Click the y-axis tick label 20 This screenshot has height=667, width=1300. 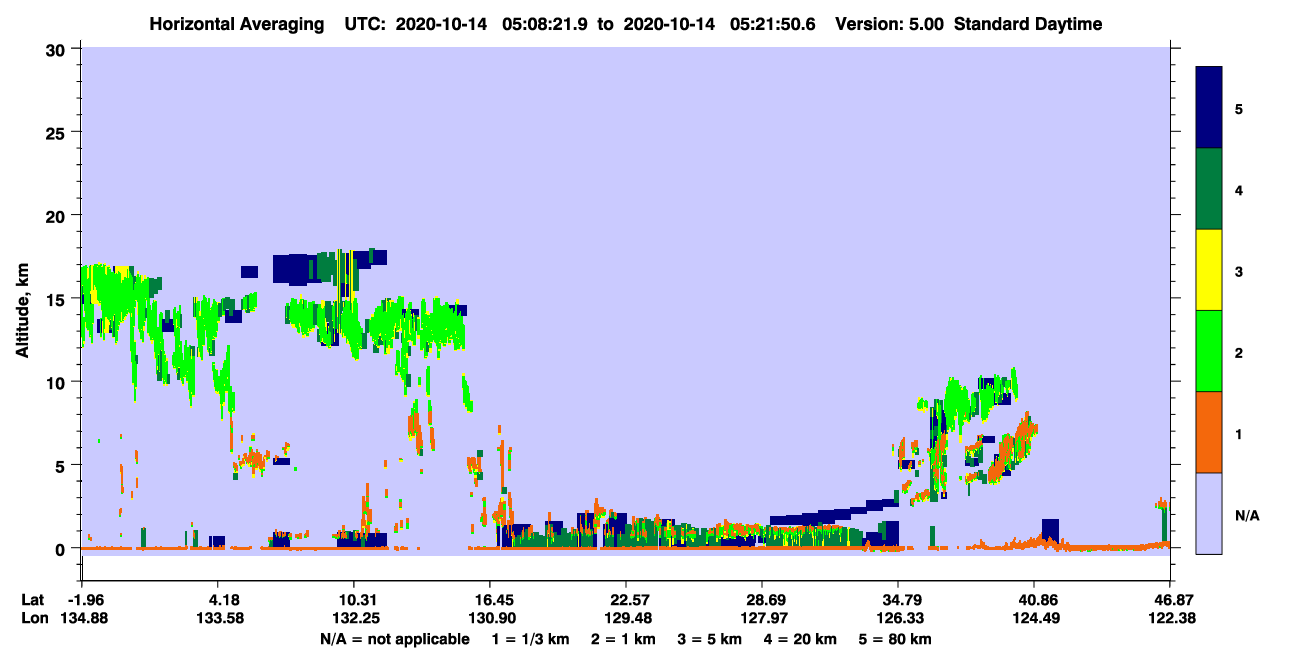click(58, 215)
